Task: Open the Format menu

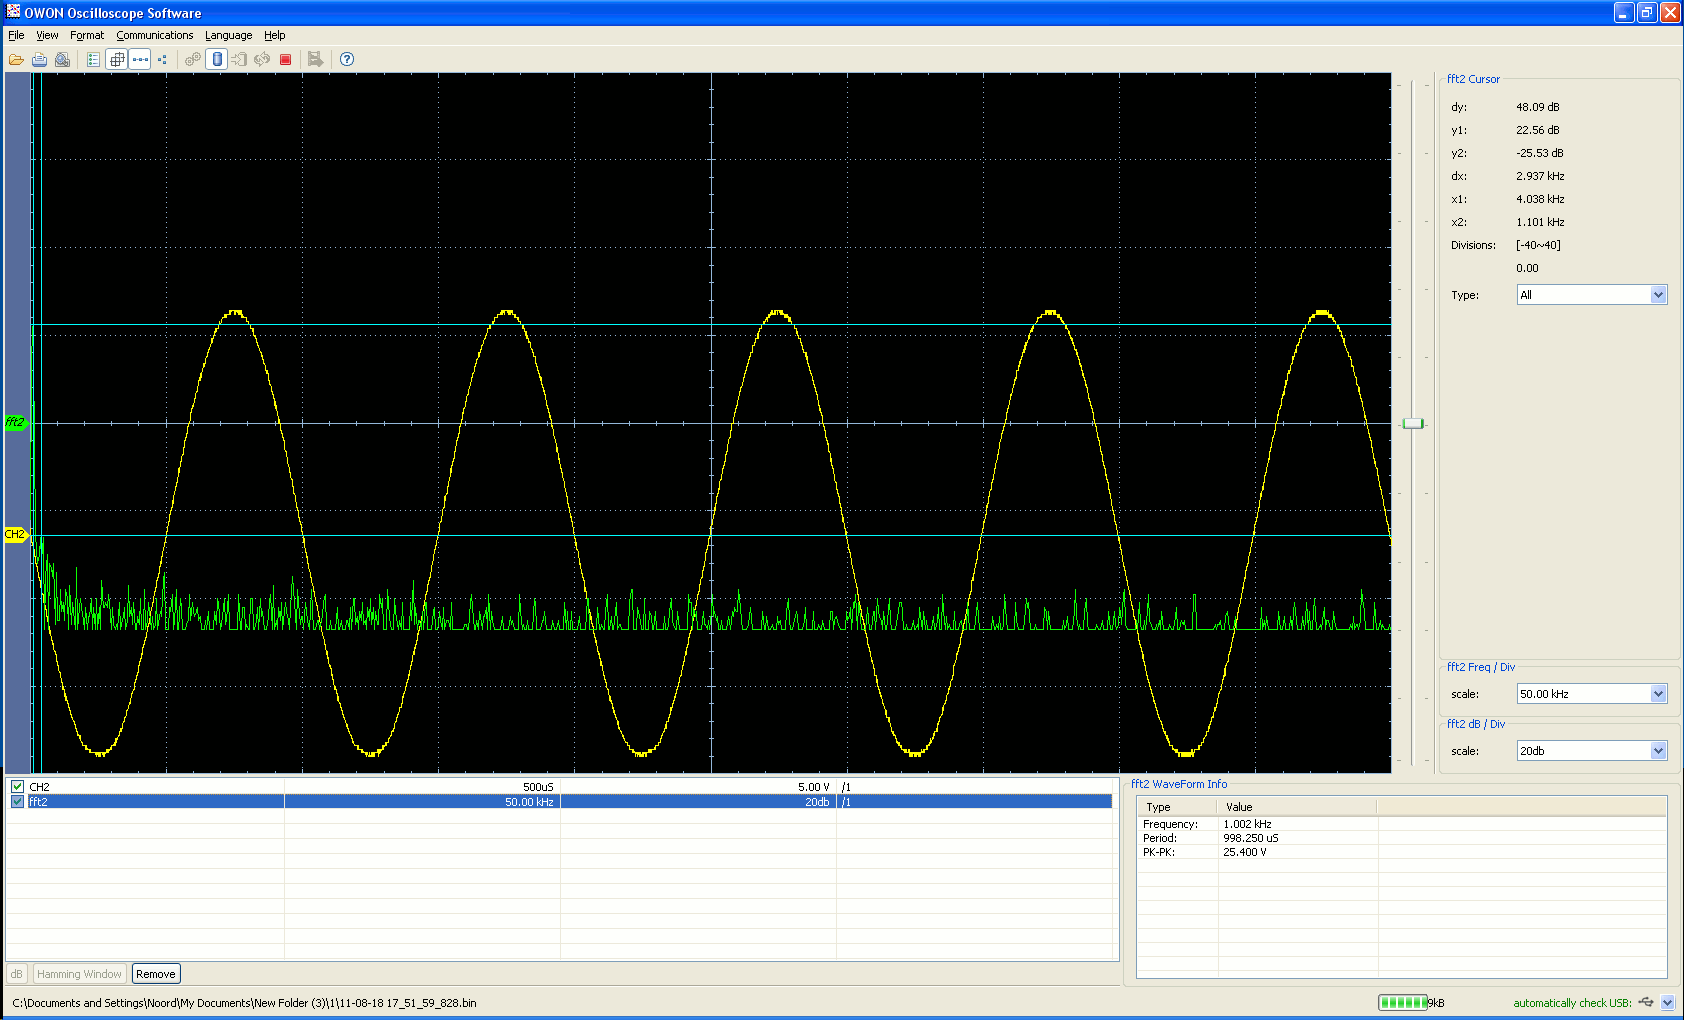Action: point(87,35)
